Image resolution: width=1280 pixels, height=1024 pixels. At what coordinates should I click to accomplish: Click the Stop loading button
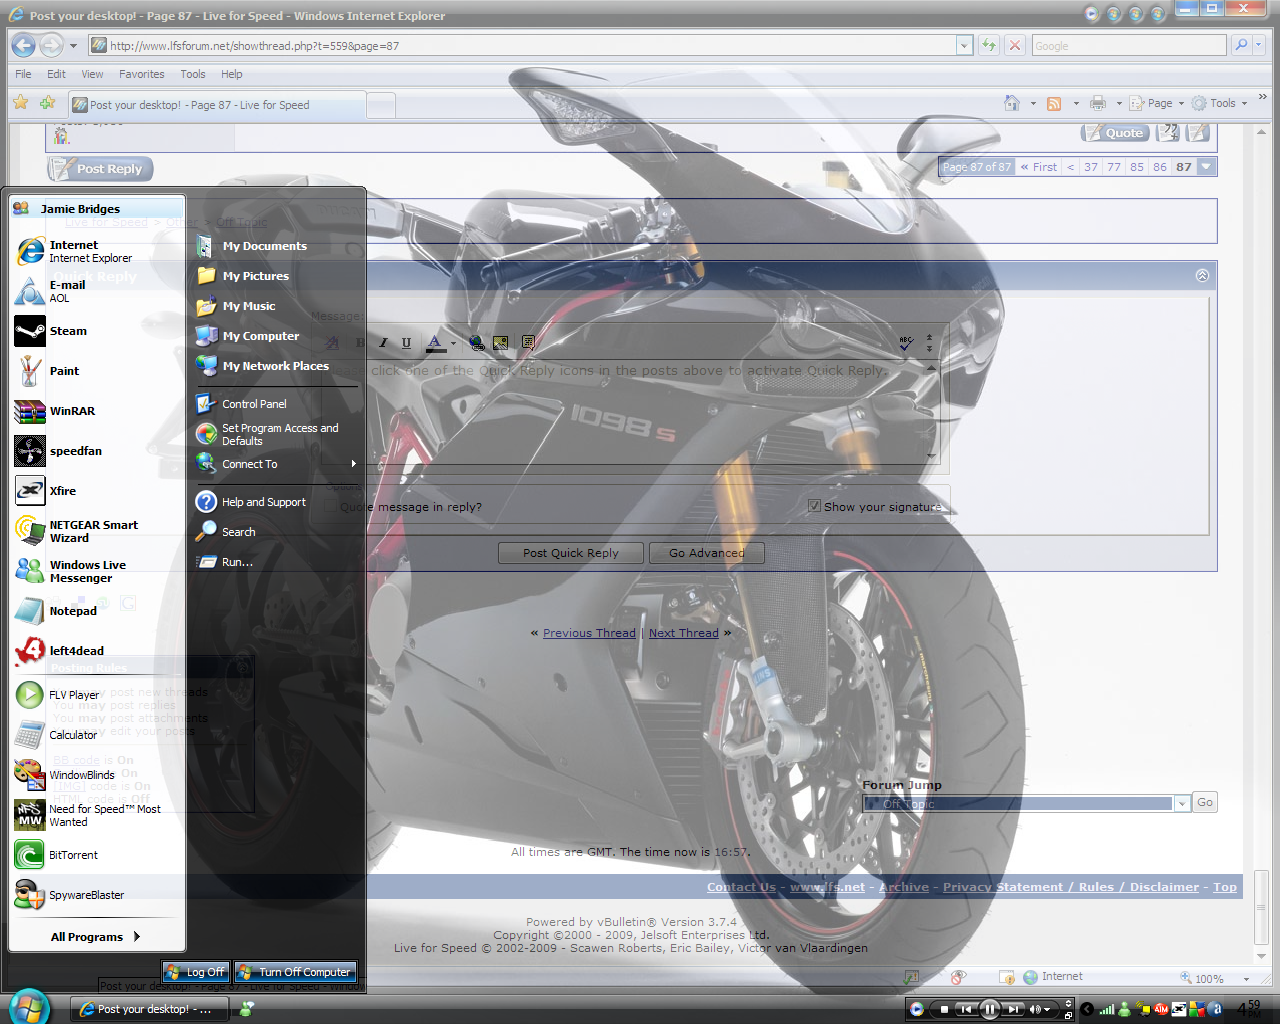[x=1015, y=45]
